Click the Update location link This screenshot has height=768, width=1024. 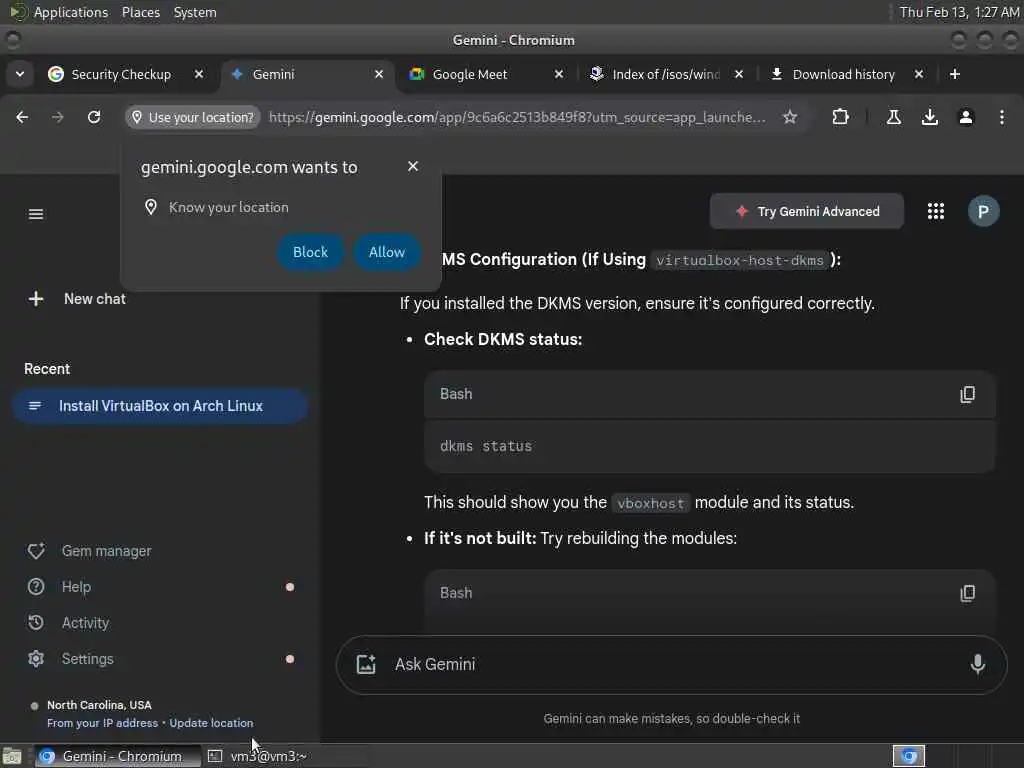pyautogui.click(x=211, y=723)
